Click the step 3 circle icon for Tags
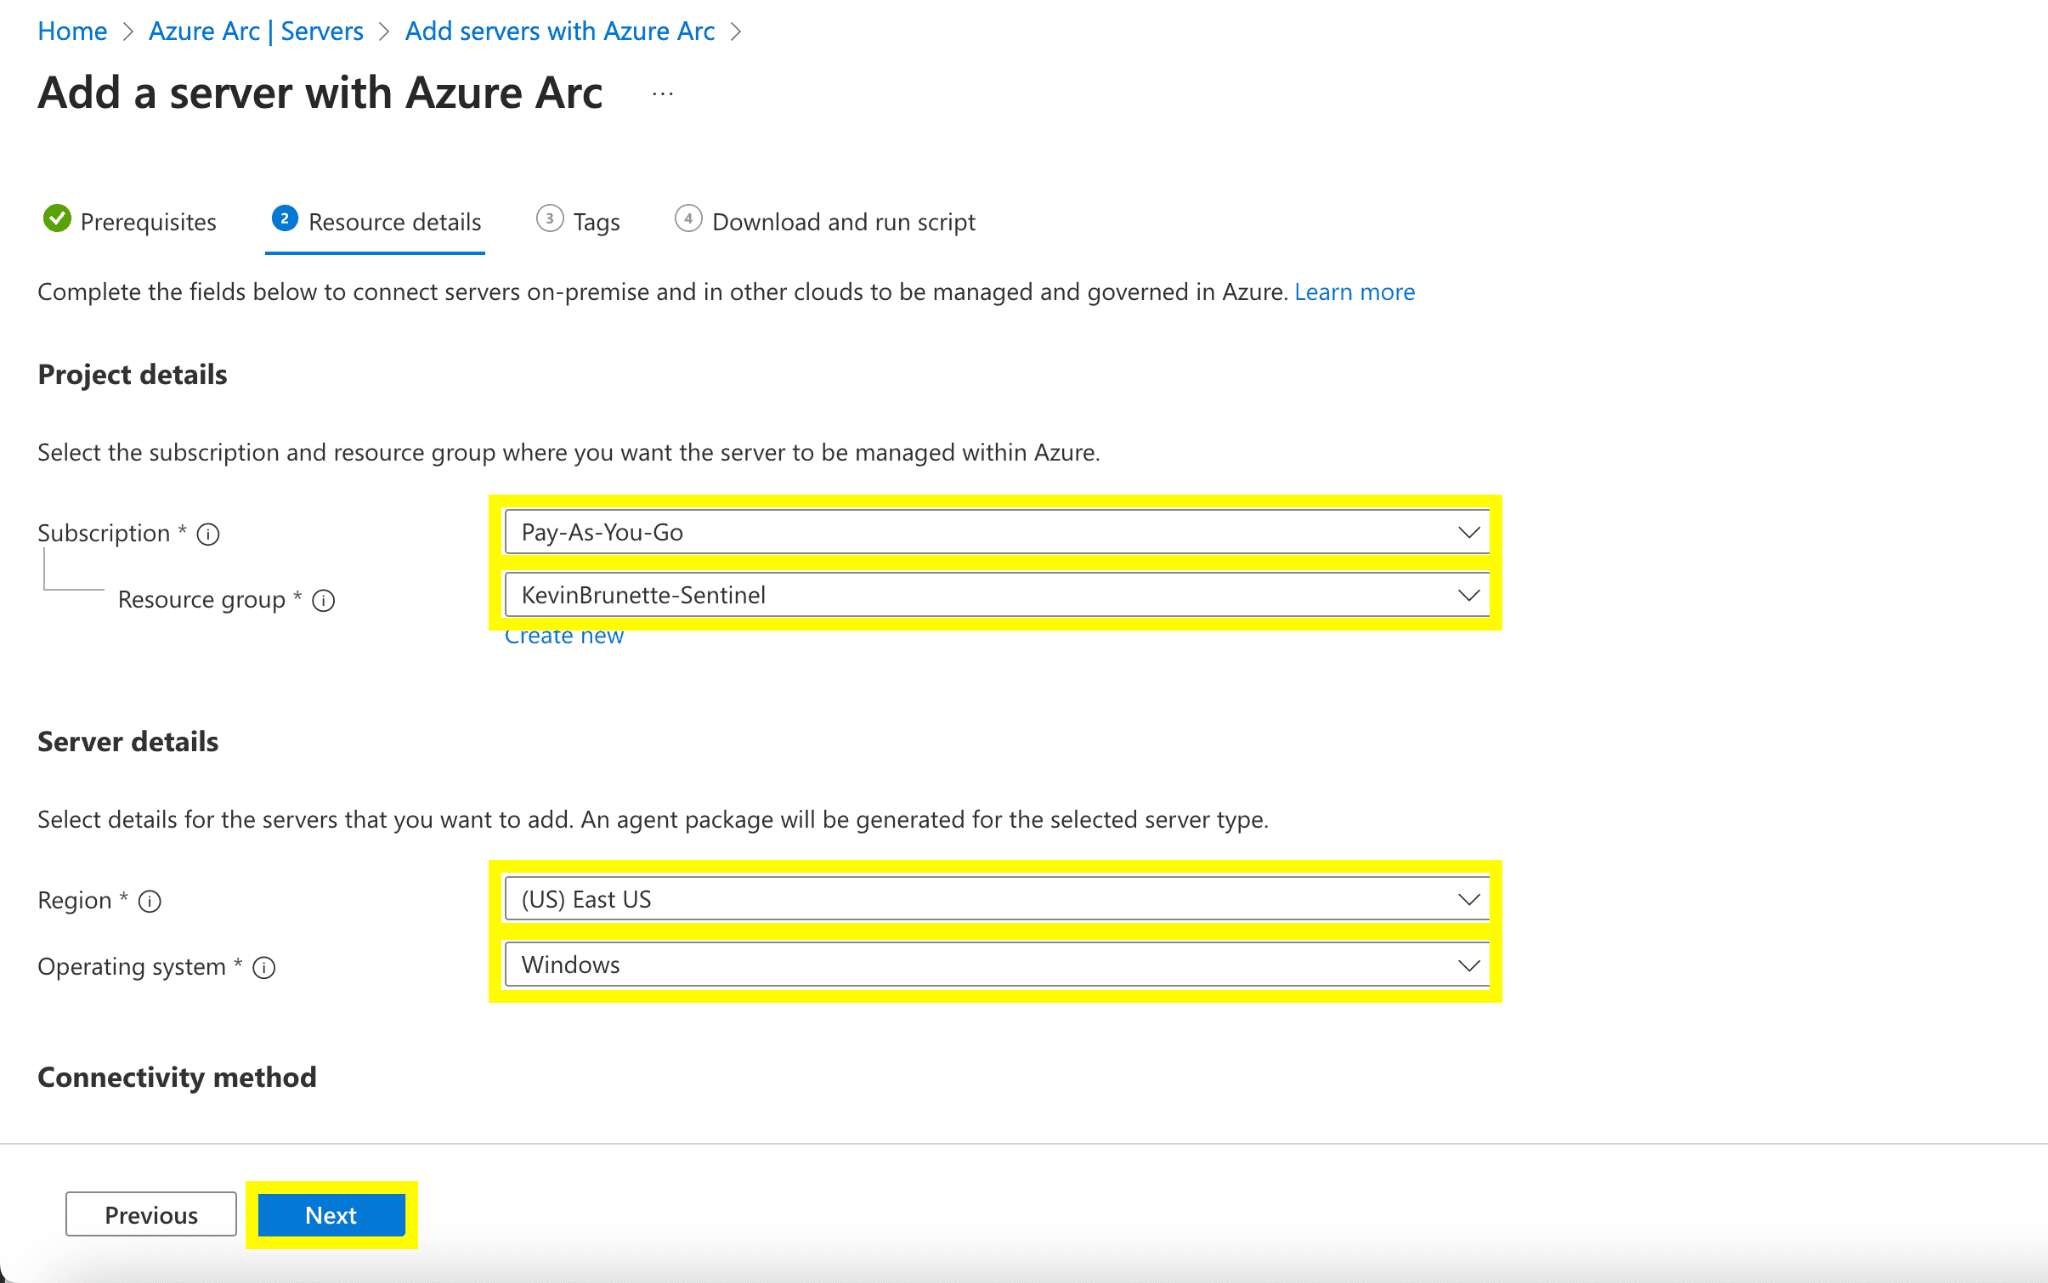Viewport: 2048px width, 1283px height. [x=549, y=219]
